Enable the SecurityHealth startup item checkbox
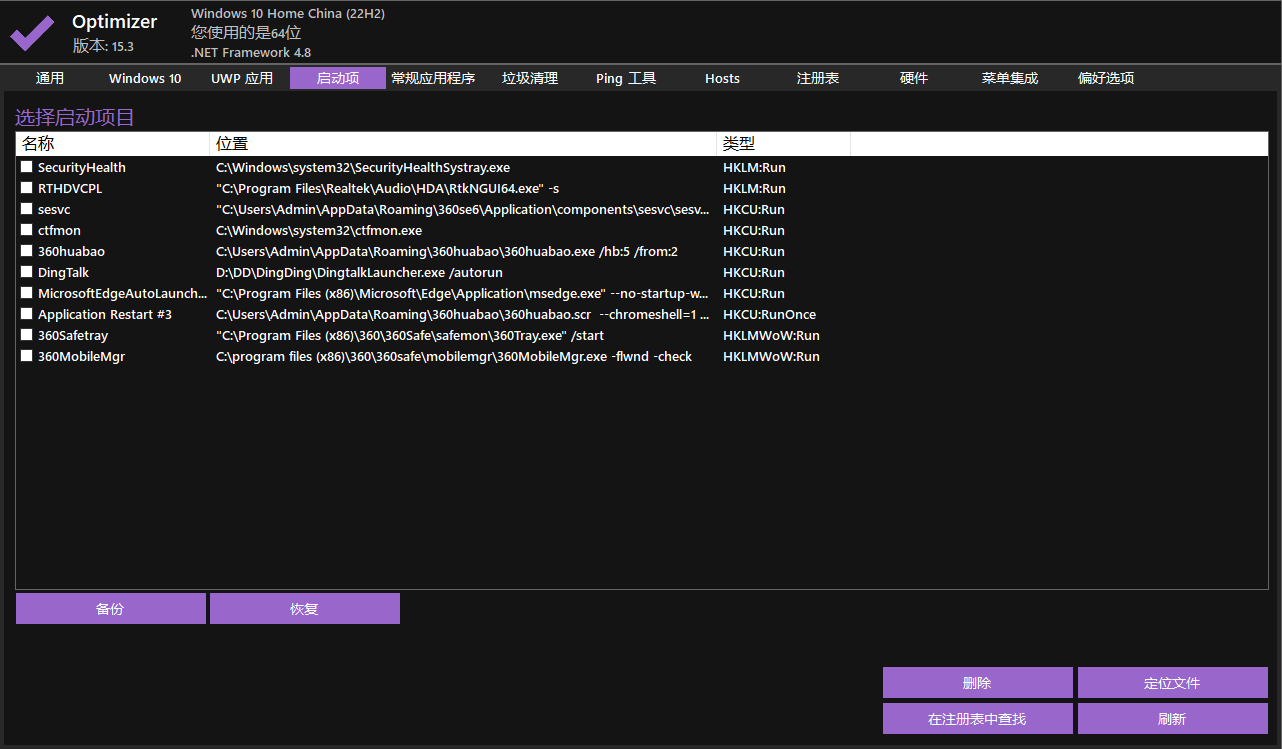Screen dimensions: 1282x749 point(26,166)
